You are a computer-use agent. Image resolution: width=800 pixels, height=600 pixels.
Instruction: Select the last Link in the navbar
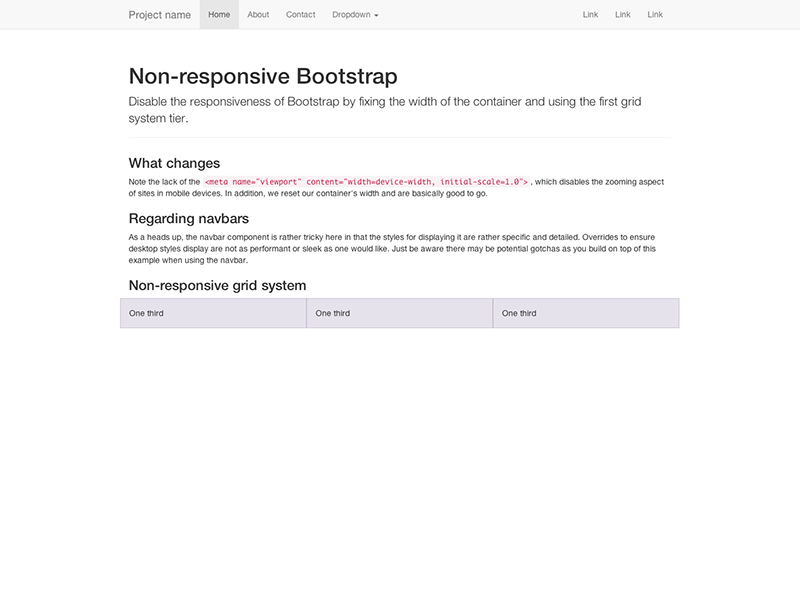(x=654, y=15)
